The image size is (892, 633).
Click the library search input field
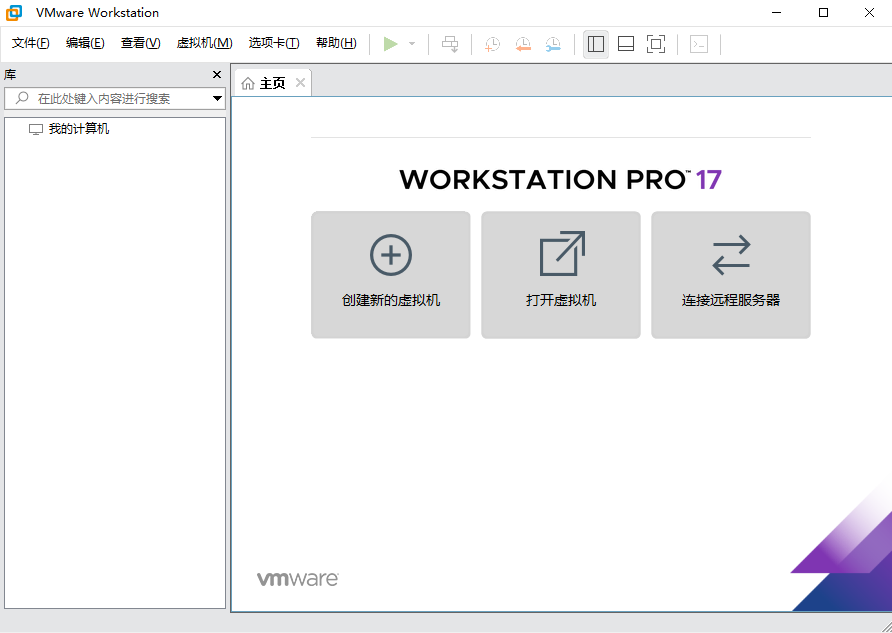110,98
